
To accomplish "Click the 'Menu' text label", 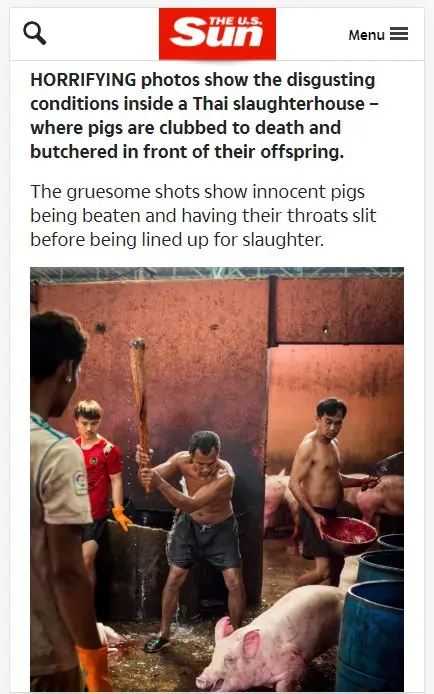I will 366,35.
